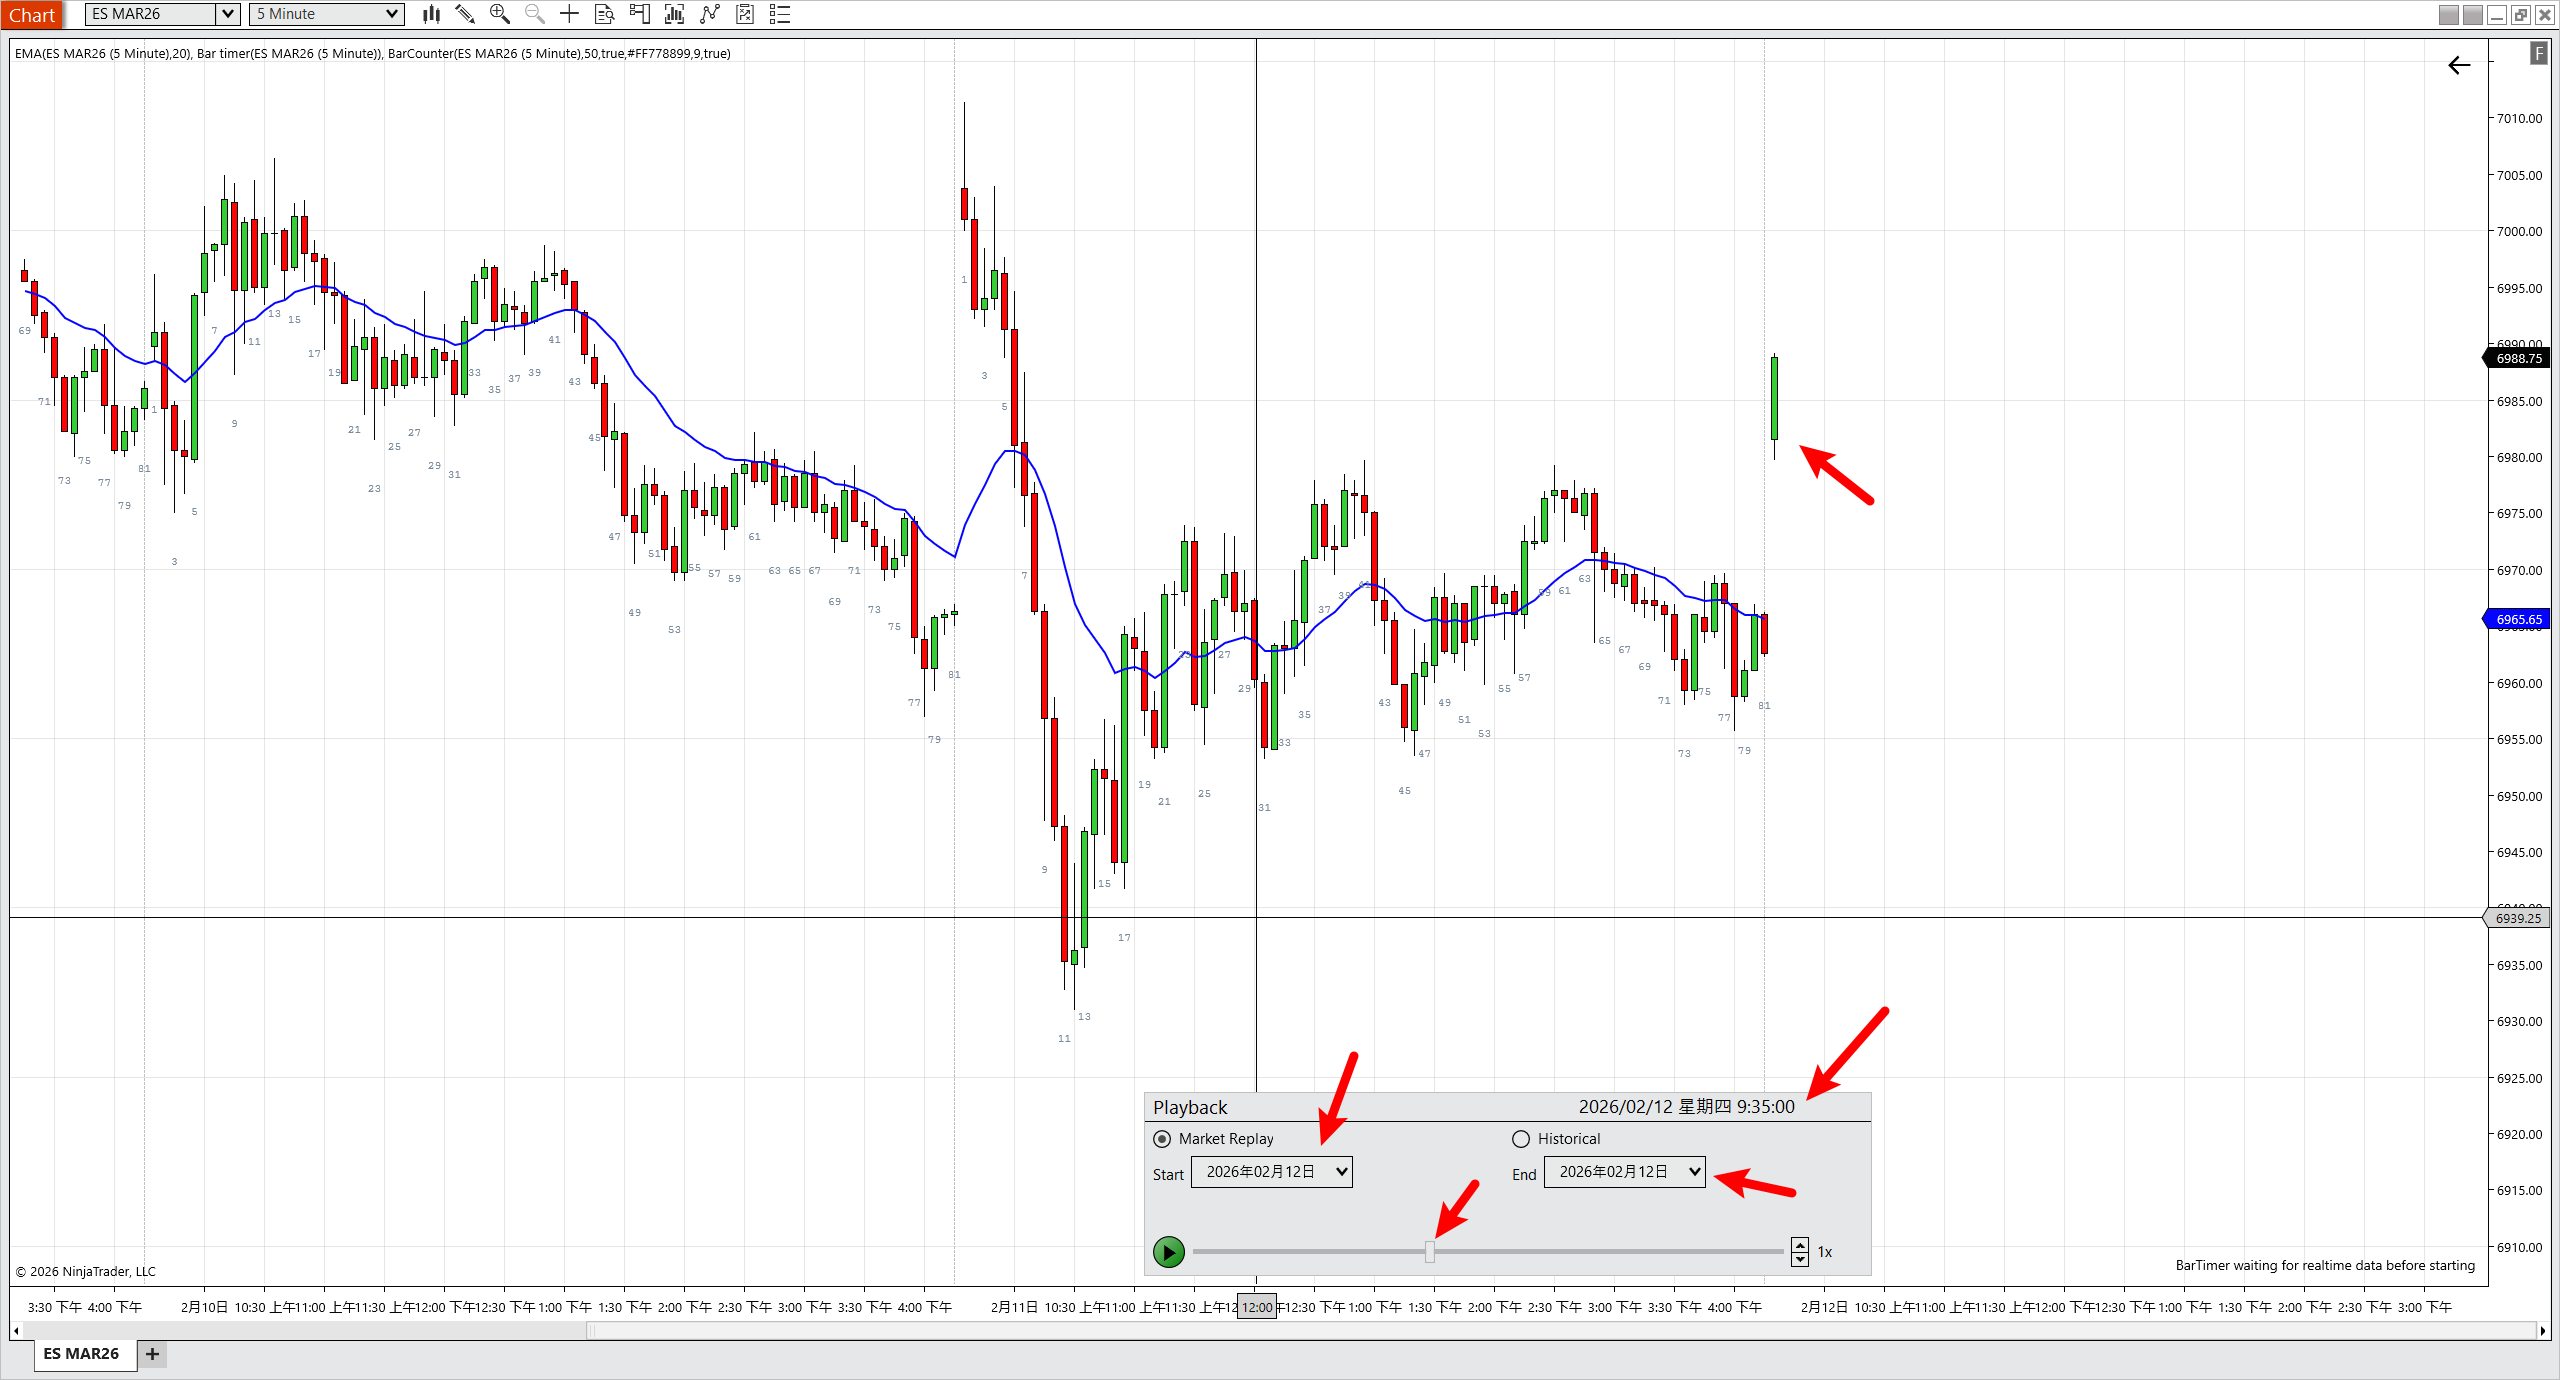Select the Market Replay radio button
The height and width of the screenshot is (1380, 2560).
[x=1162, y=1139]
